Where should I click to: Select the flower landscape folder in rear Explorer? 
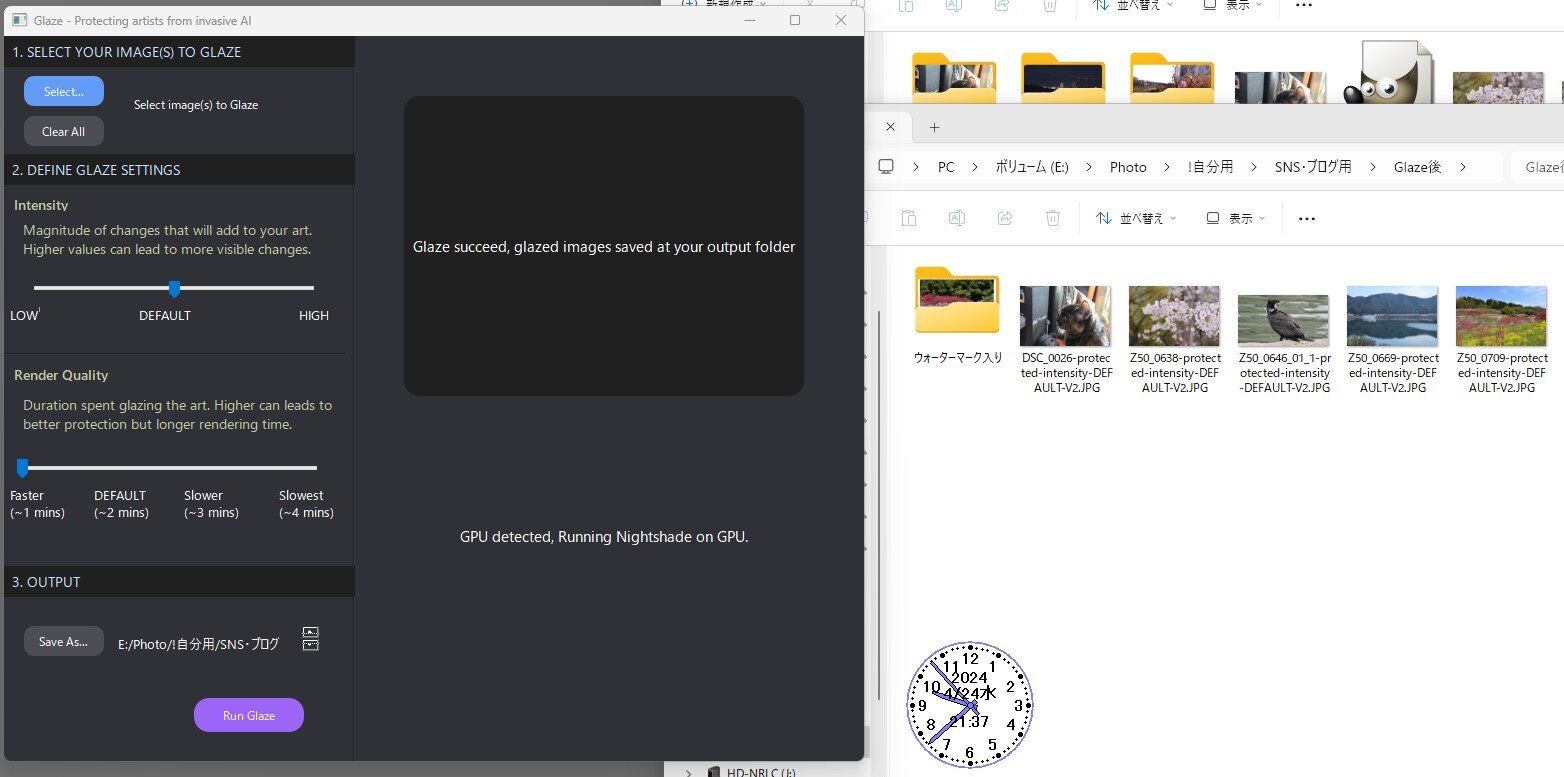click(x=1172, y=78)
